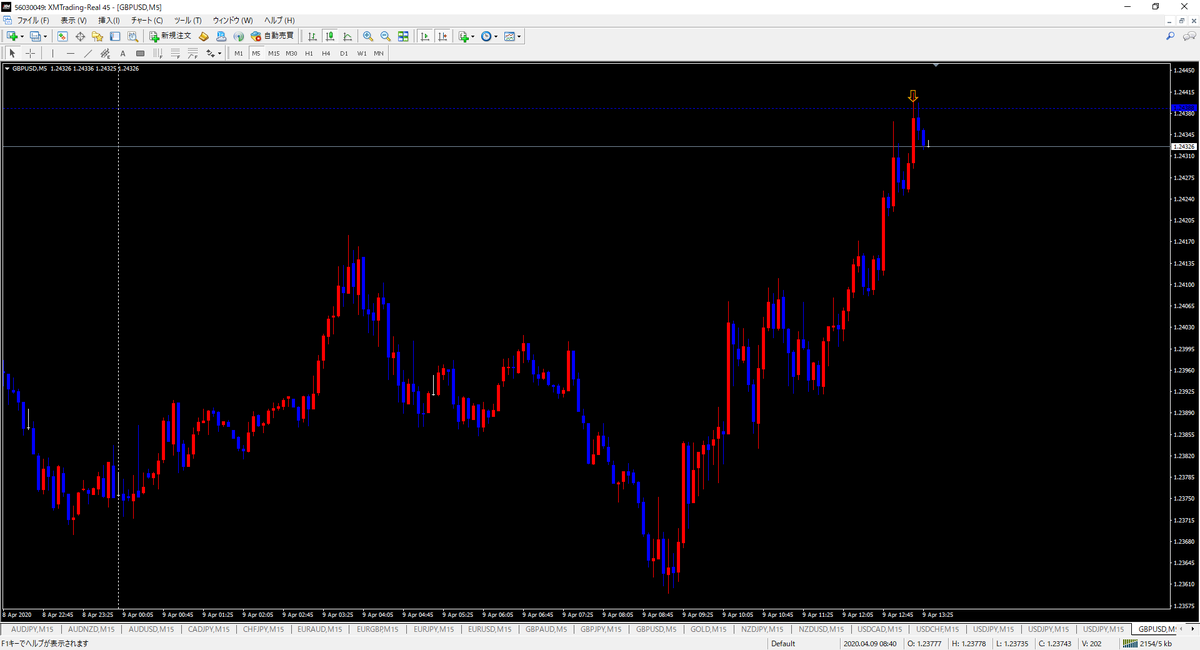1200x650 pixels.
Task: Switch timeframe to M30
Action: [x=291, y=53]
